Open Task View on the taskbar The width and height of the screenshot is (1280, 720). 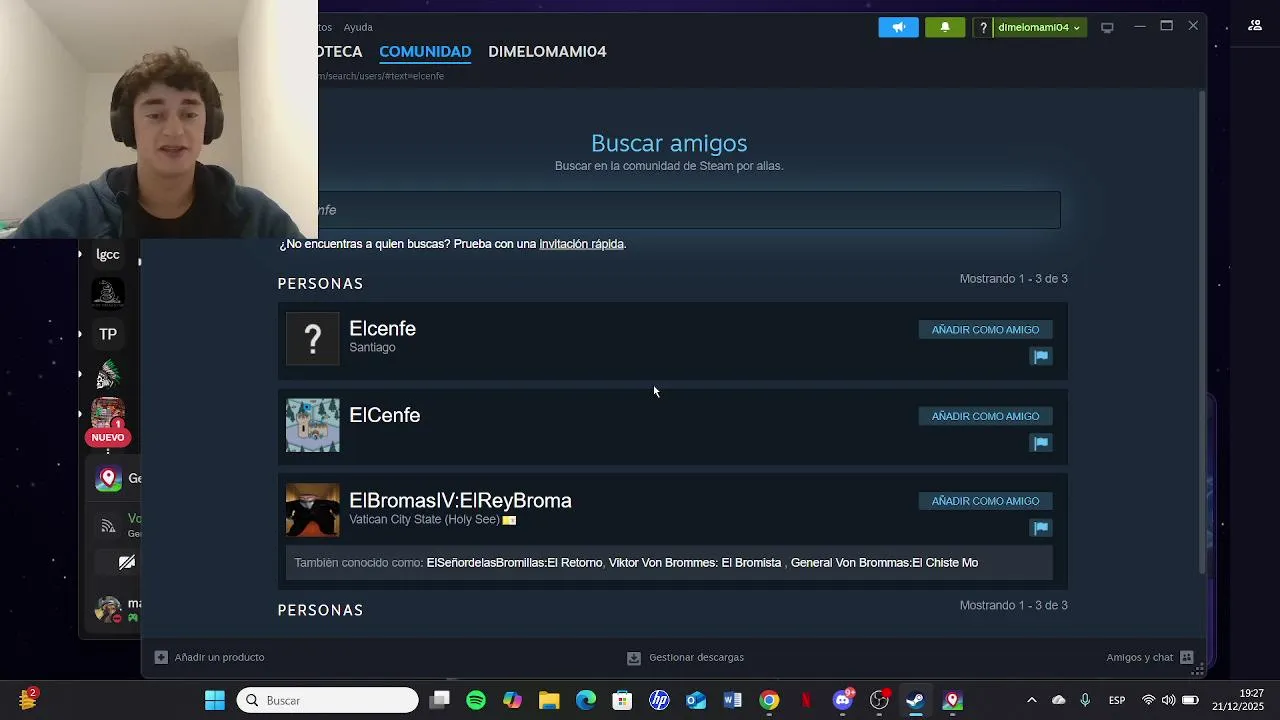(439, 700)
